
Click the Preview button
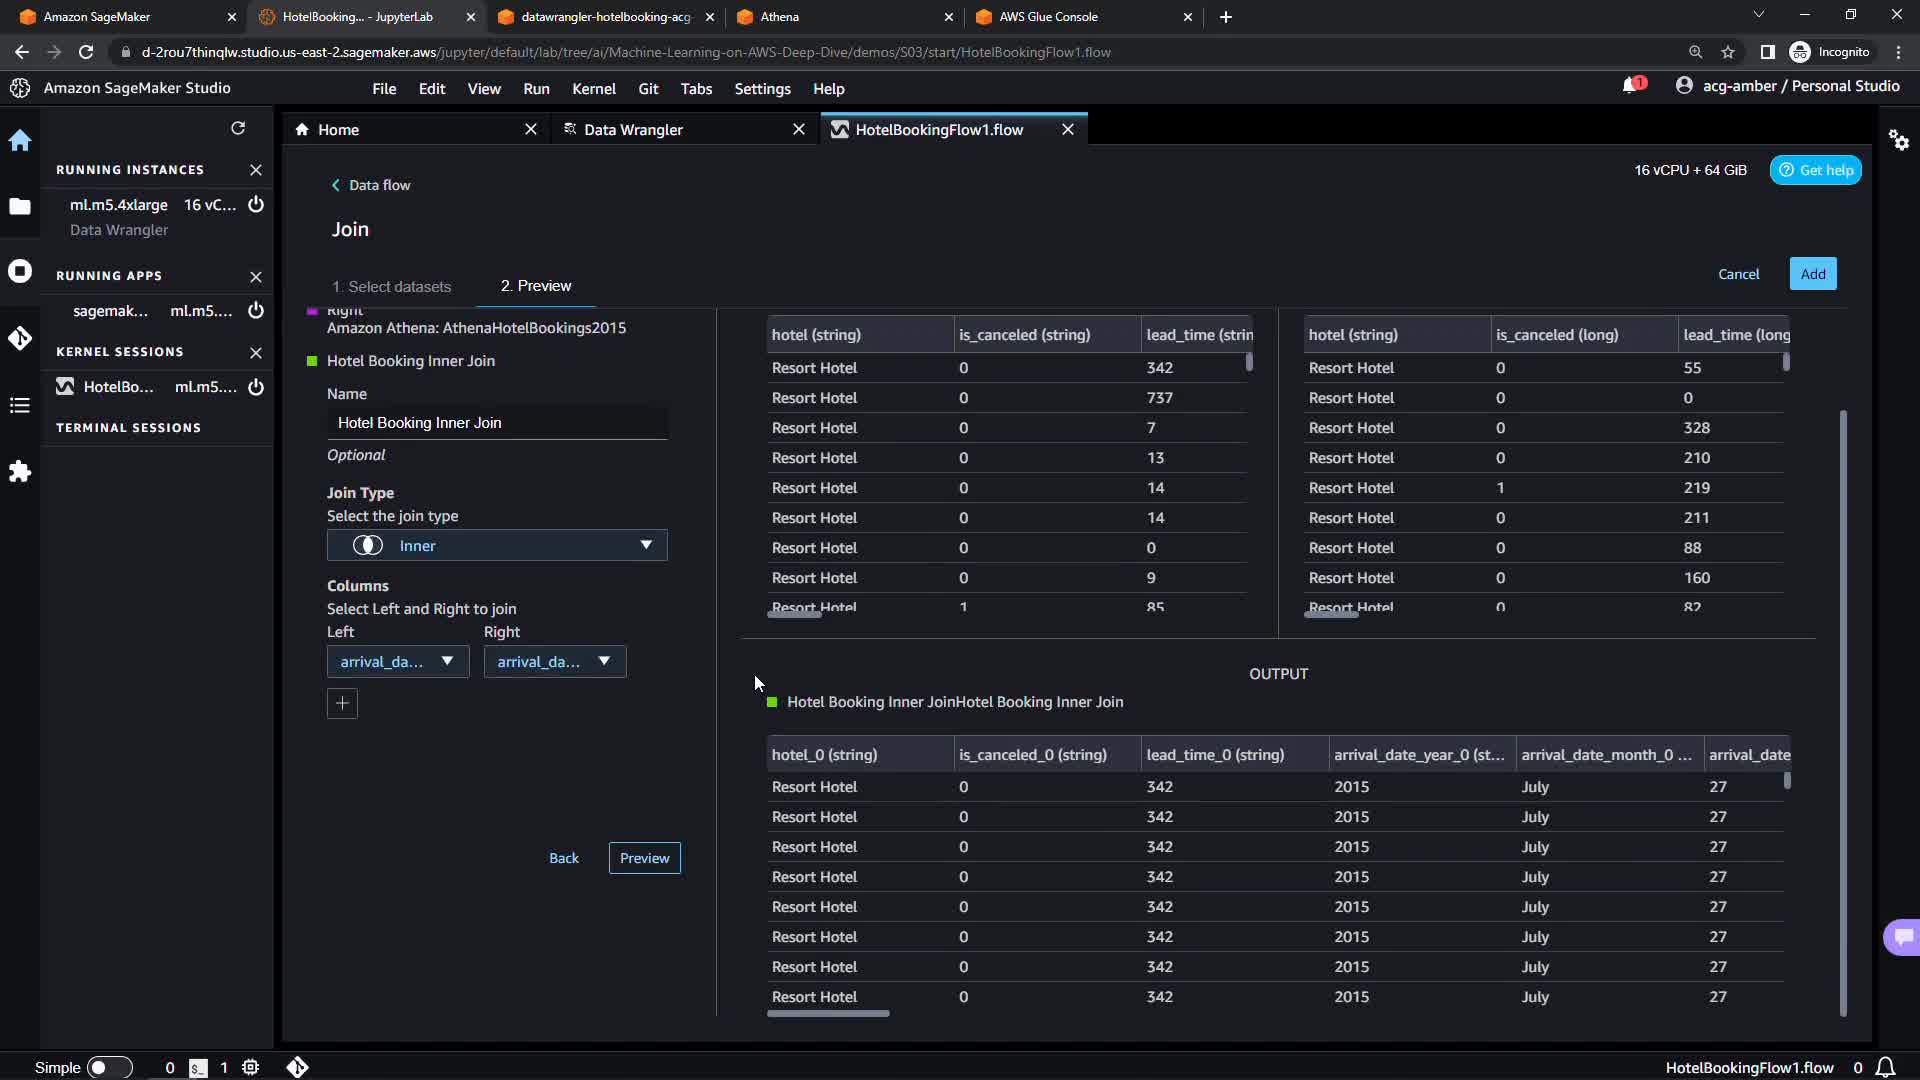point(644,858)
